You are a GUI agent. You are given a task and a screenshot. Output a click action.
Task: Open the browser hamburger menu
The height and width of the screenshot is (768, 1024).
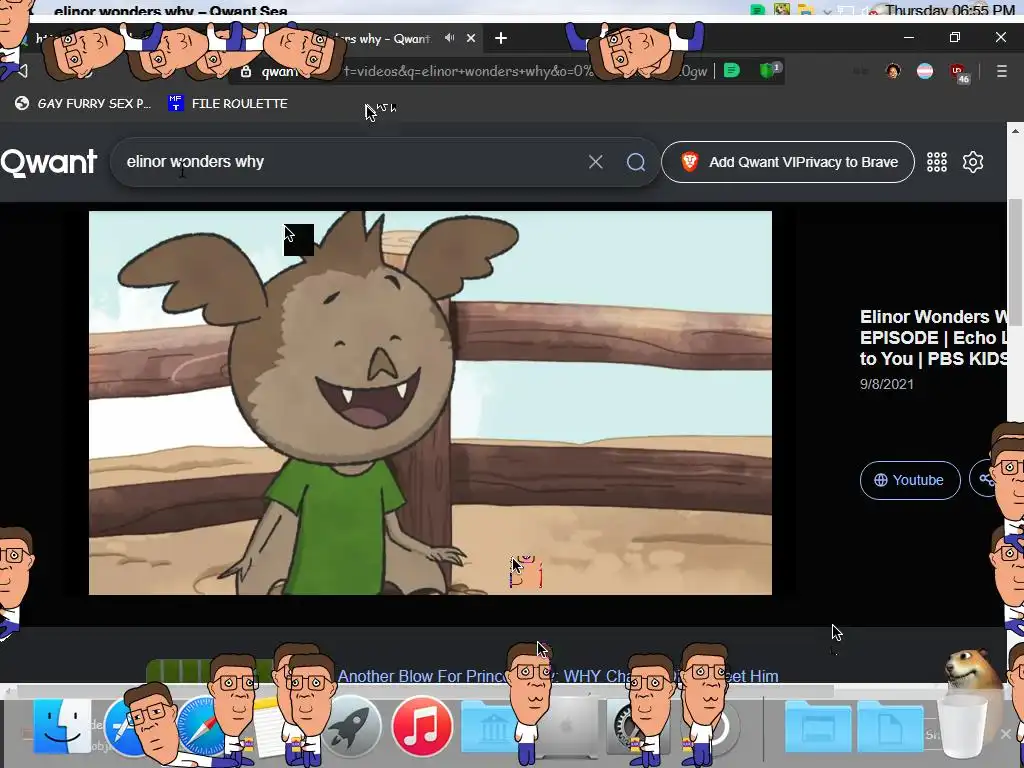click(x=1002, y=71)
